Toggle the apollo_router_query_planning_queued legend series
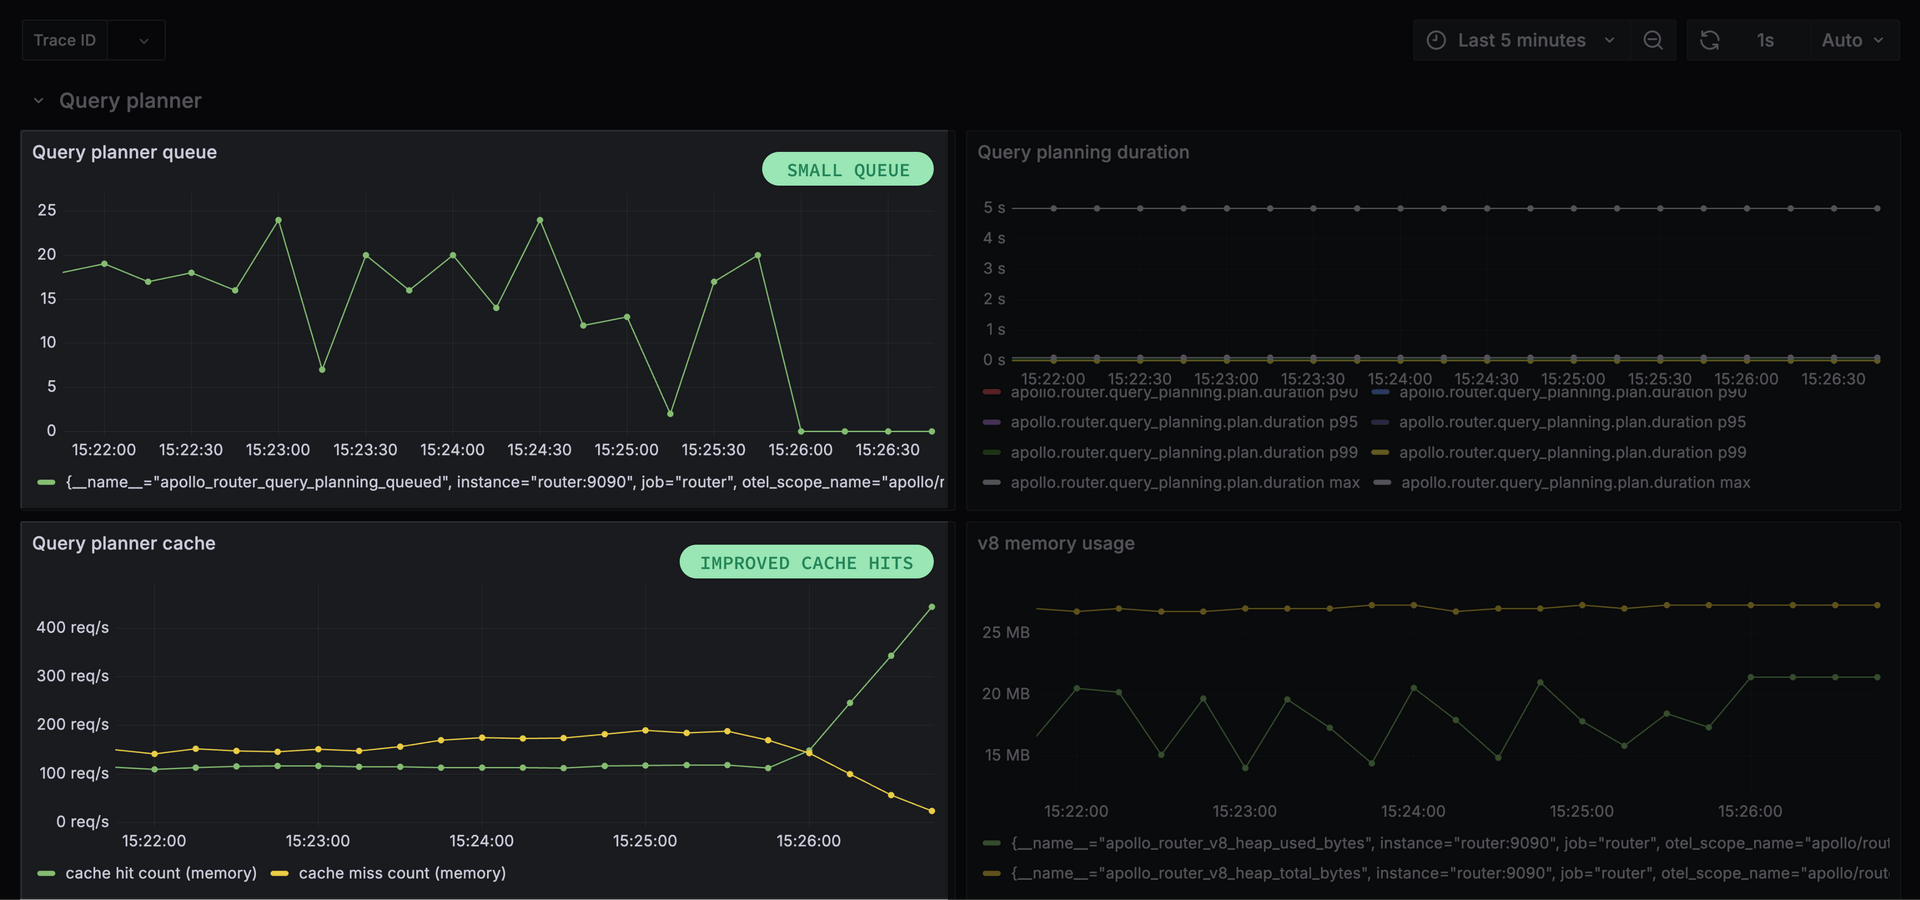Image resolution: width=1920 pixels, height=900 pixels. (505, 482)
